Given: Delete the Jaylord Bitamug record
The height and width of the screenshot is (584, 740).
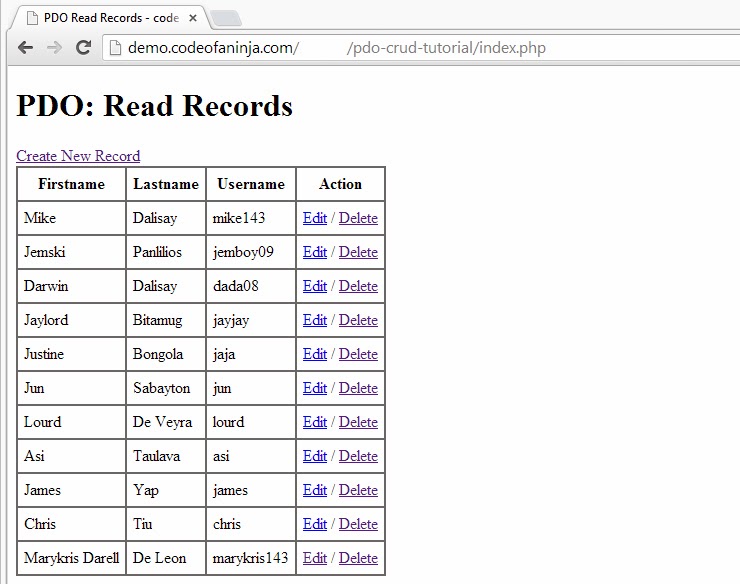Looking at the screenshot, I should [358, 320].
